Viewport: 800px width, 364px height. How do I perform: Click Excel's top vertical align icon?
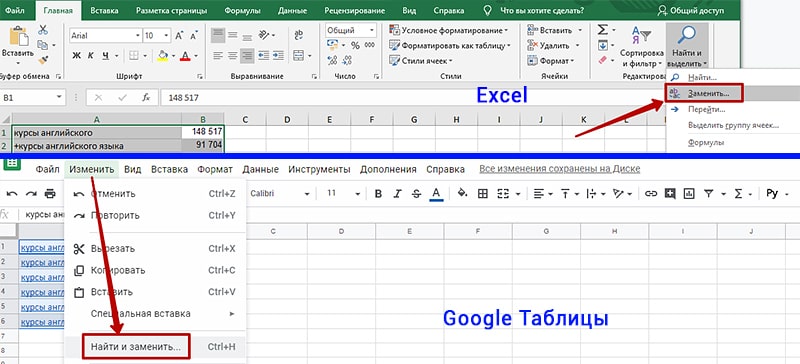[x=218, y=35]
